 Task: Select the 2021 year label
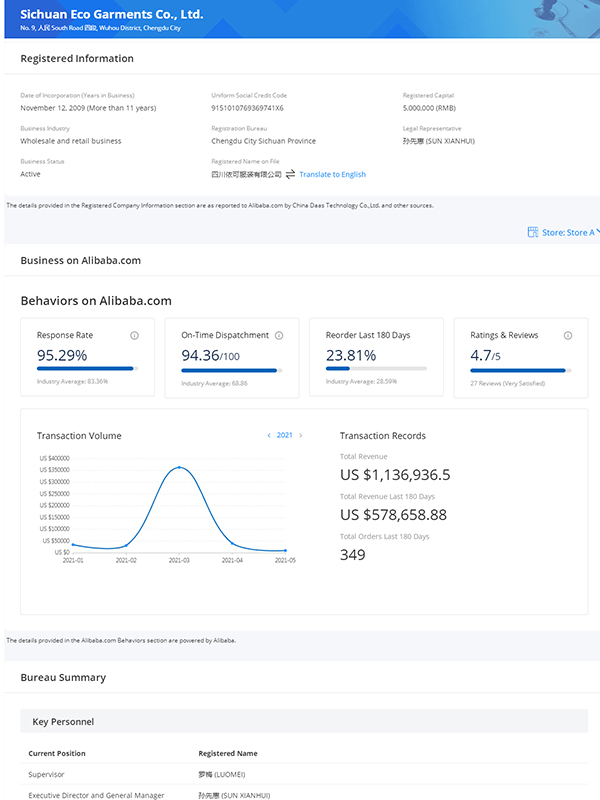coord(285,435)
